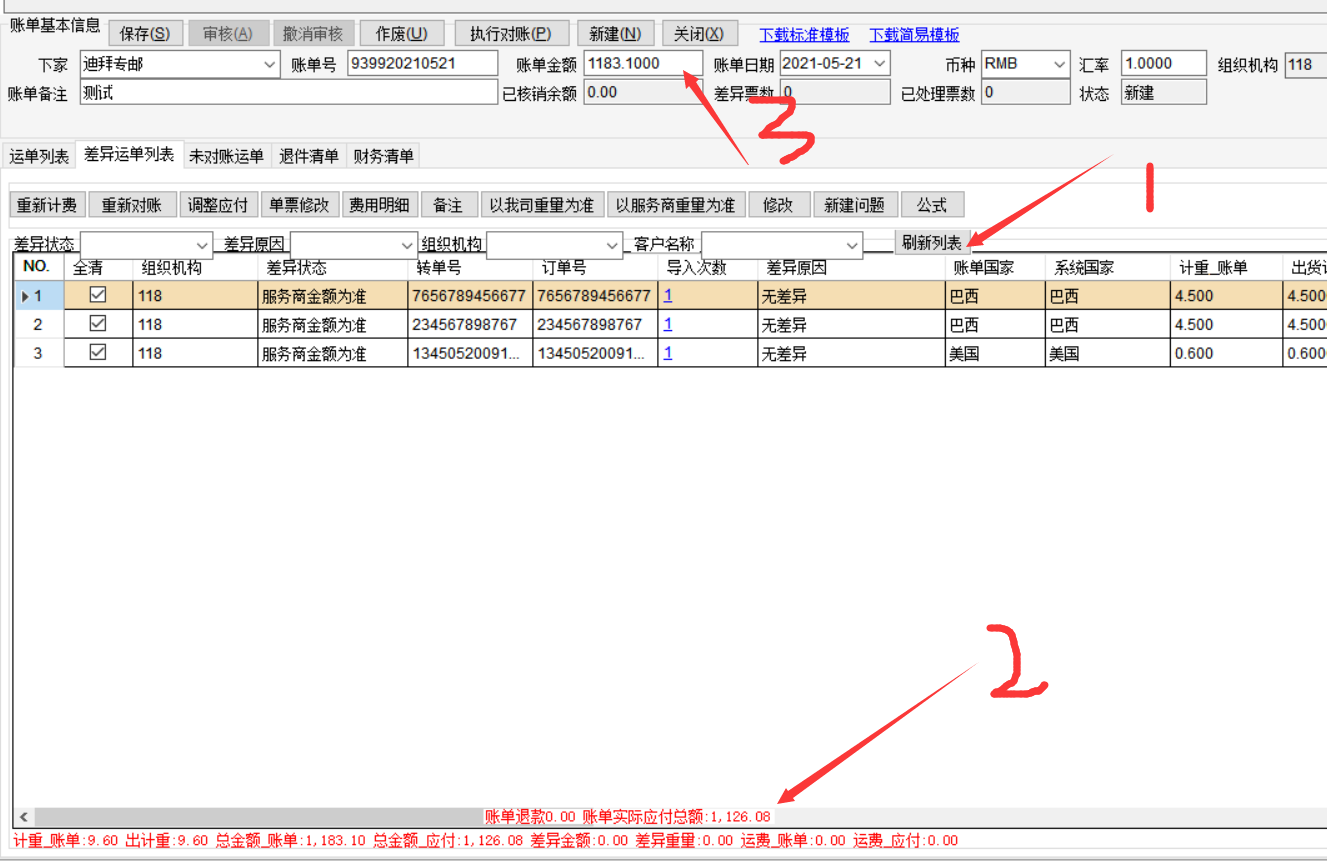
Task: Open the 下载简易模板 link
Action: (914, 34)
